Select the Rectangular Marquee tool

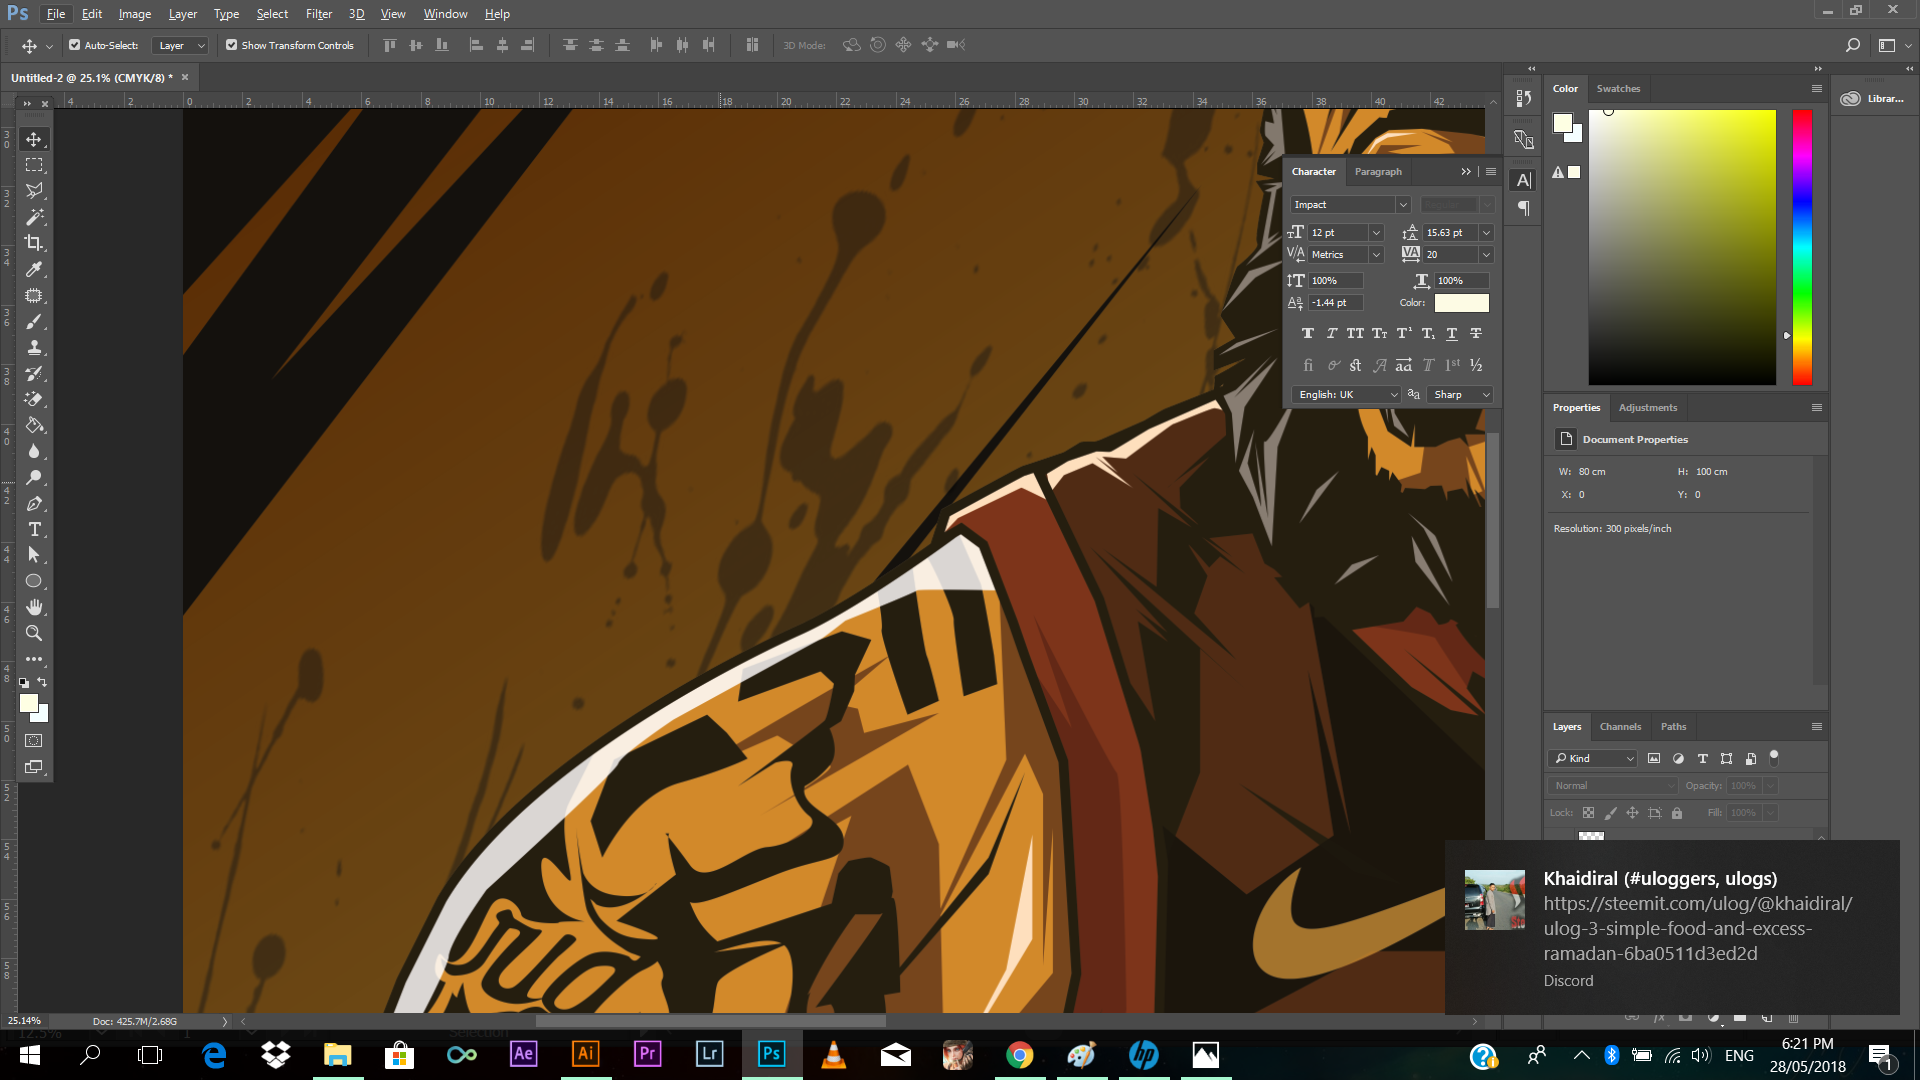34,165
